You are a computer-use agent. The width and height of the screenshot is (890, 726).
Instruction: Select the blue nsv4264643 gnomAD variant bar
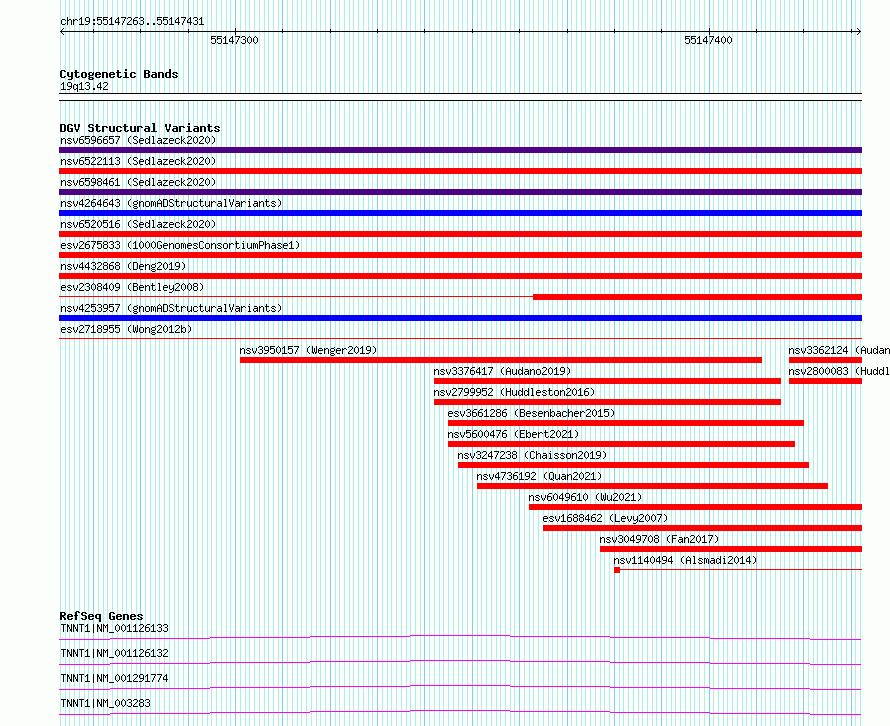460,213
